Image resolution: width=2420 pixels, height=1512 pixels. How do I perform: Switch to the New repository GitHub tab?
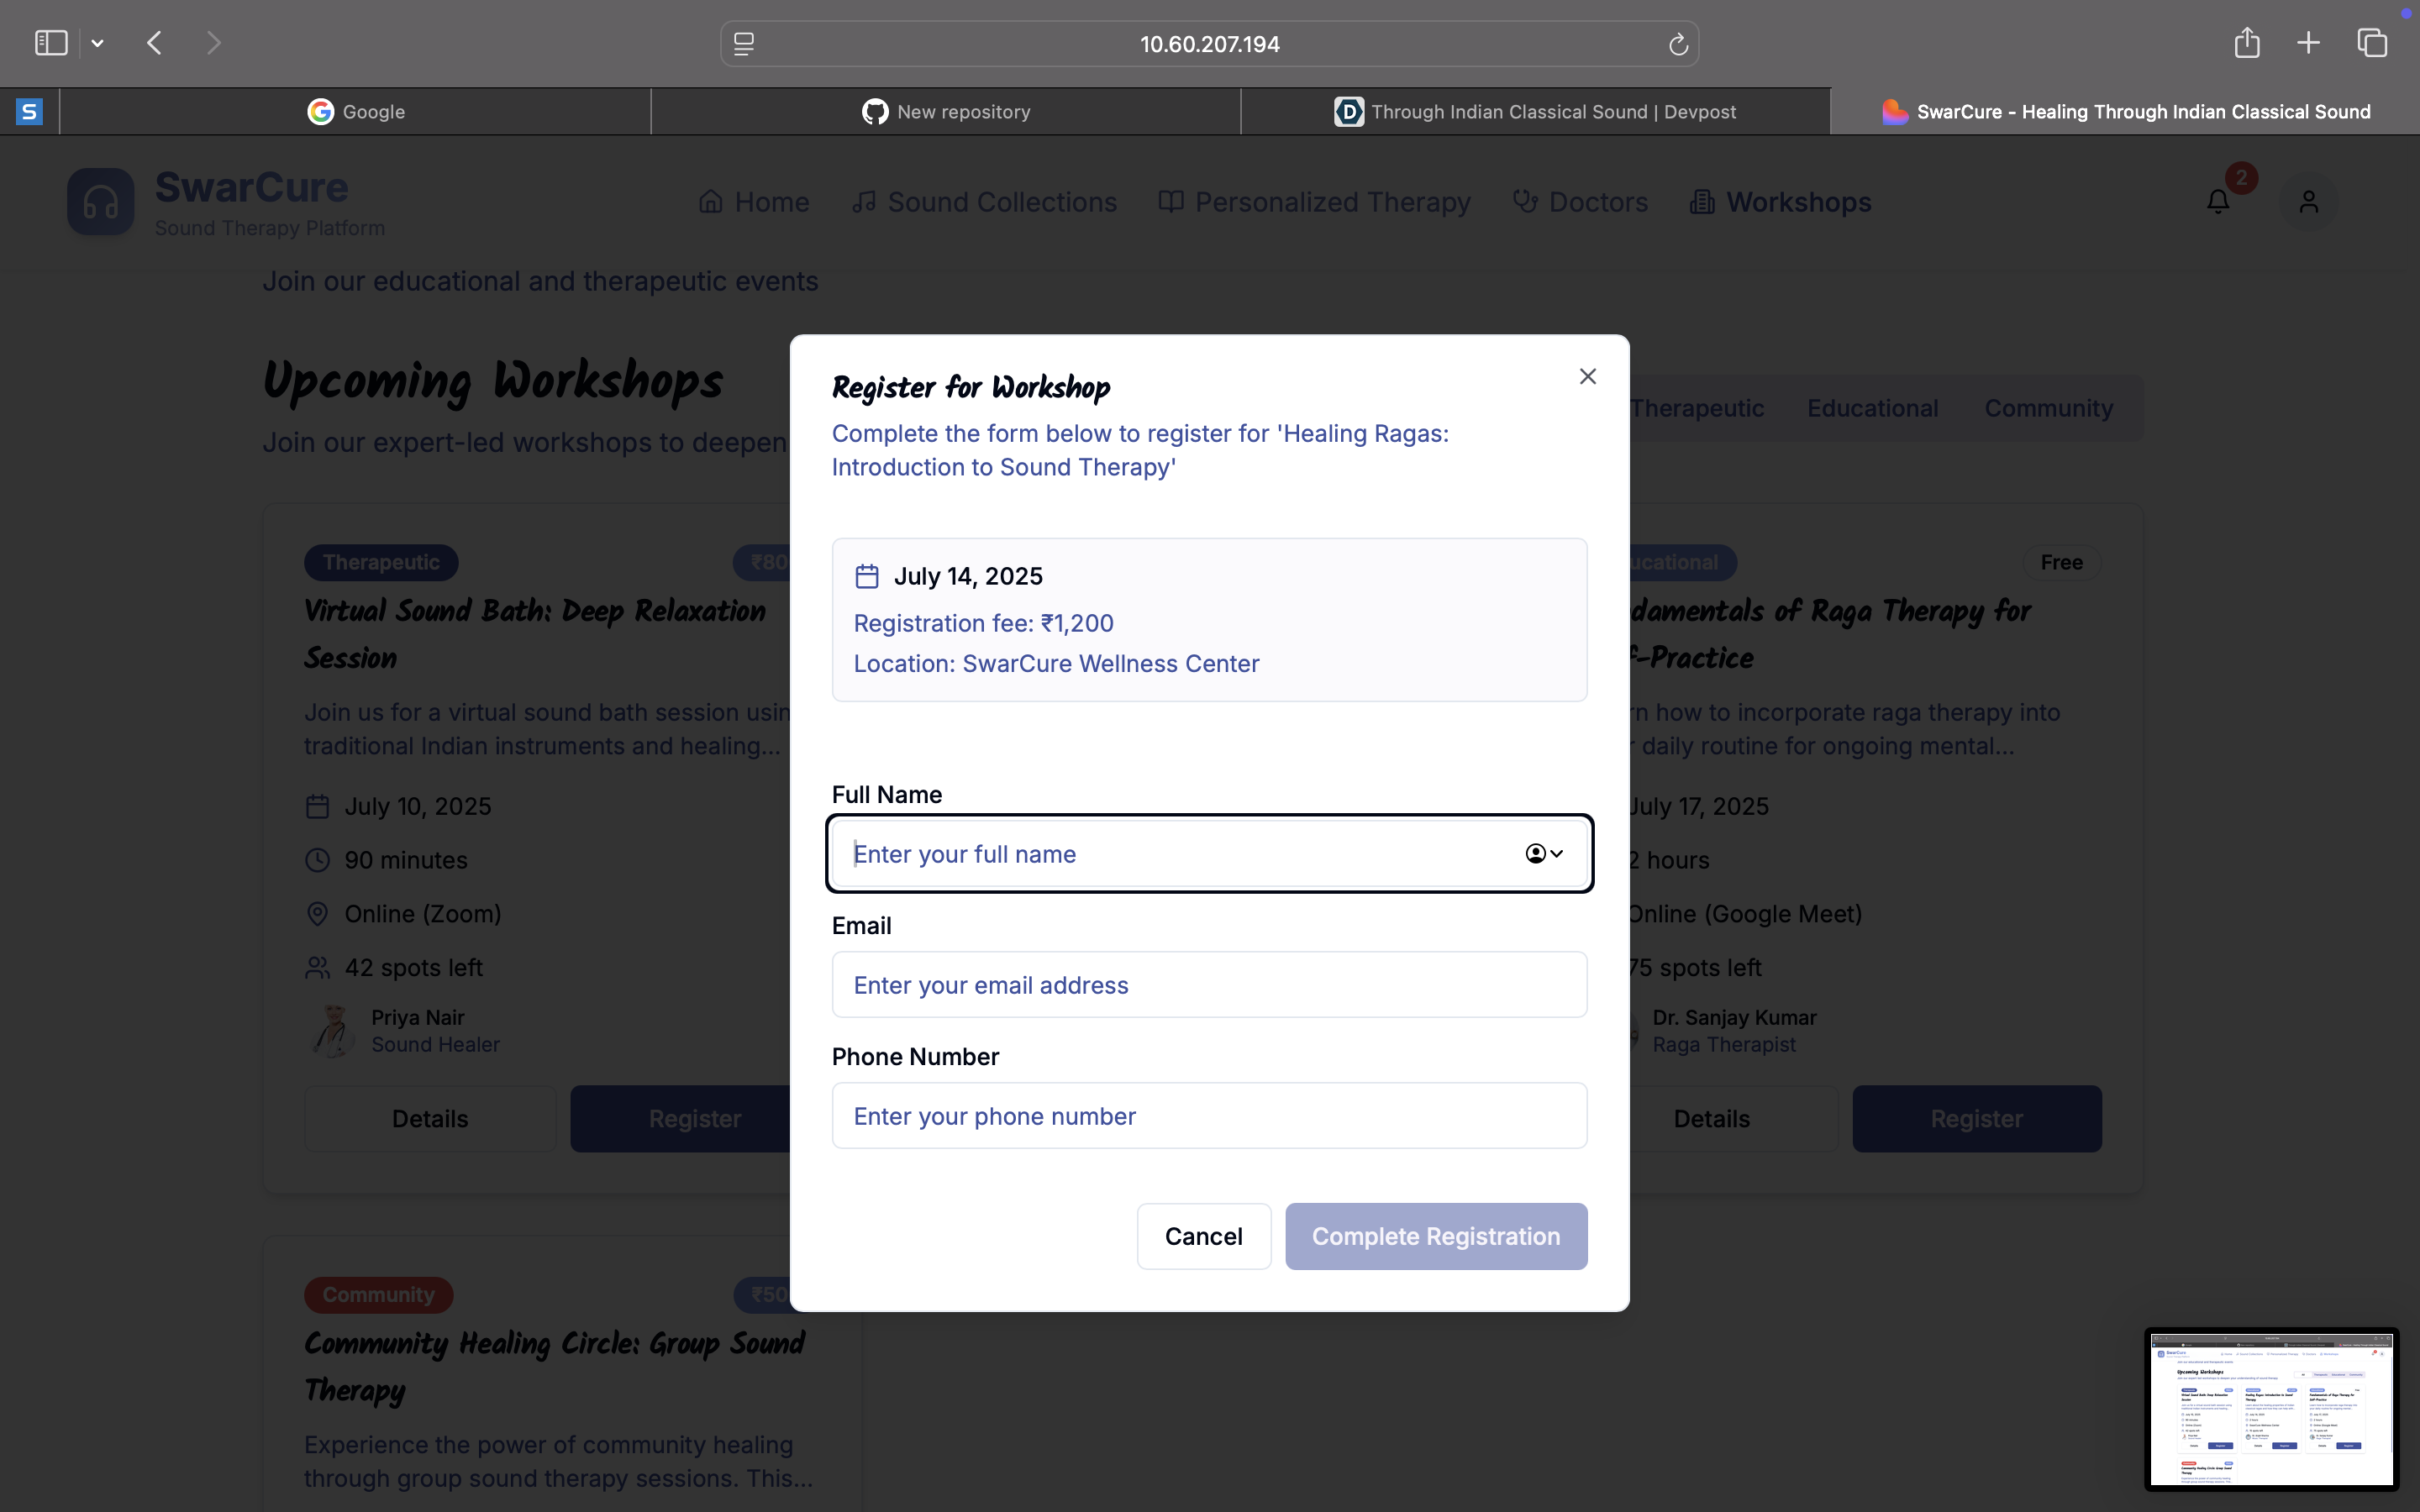point(946,112)
